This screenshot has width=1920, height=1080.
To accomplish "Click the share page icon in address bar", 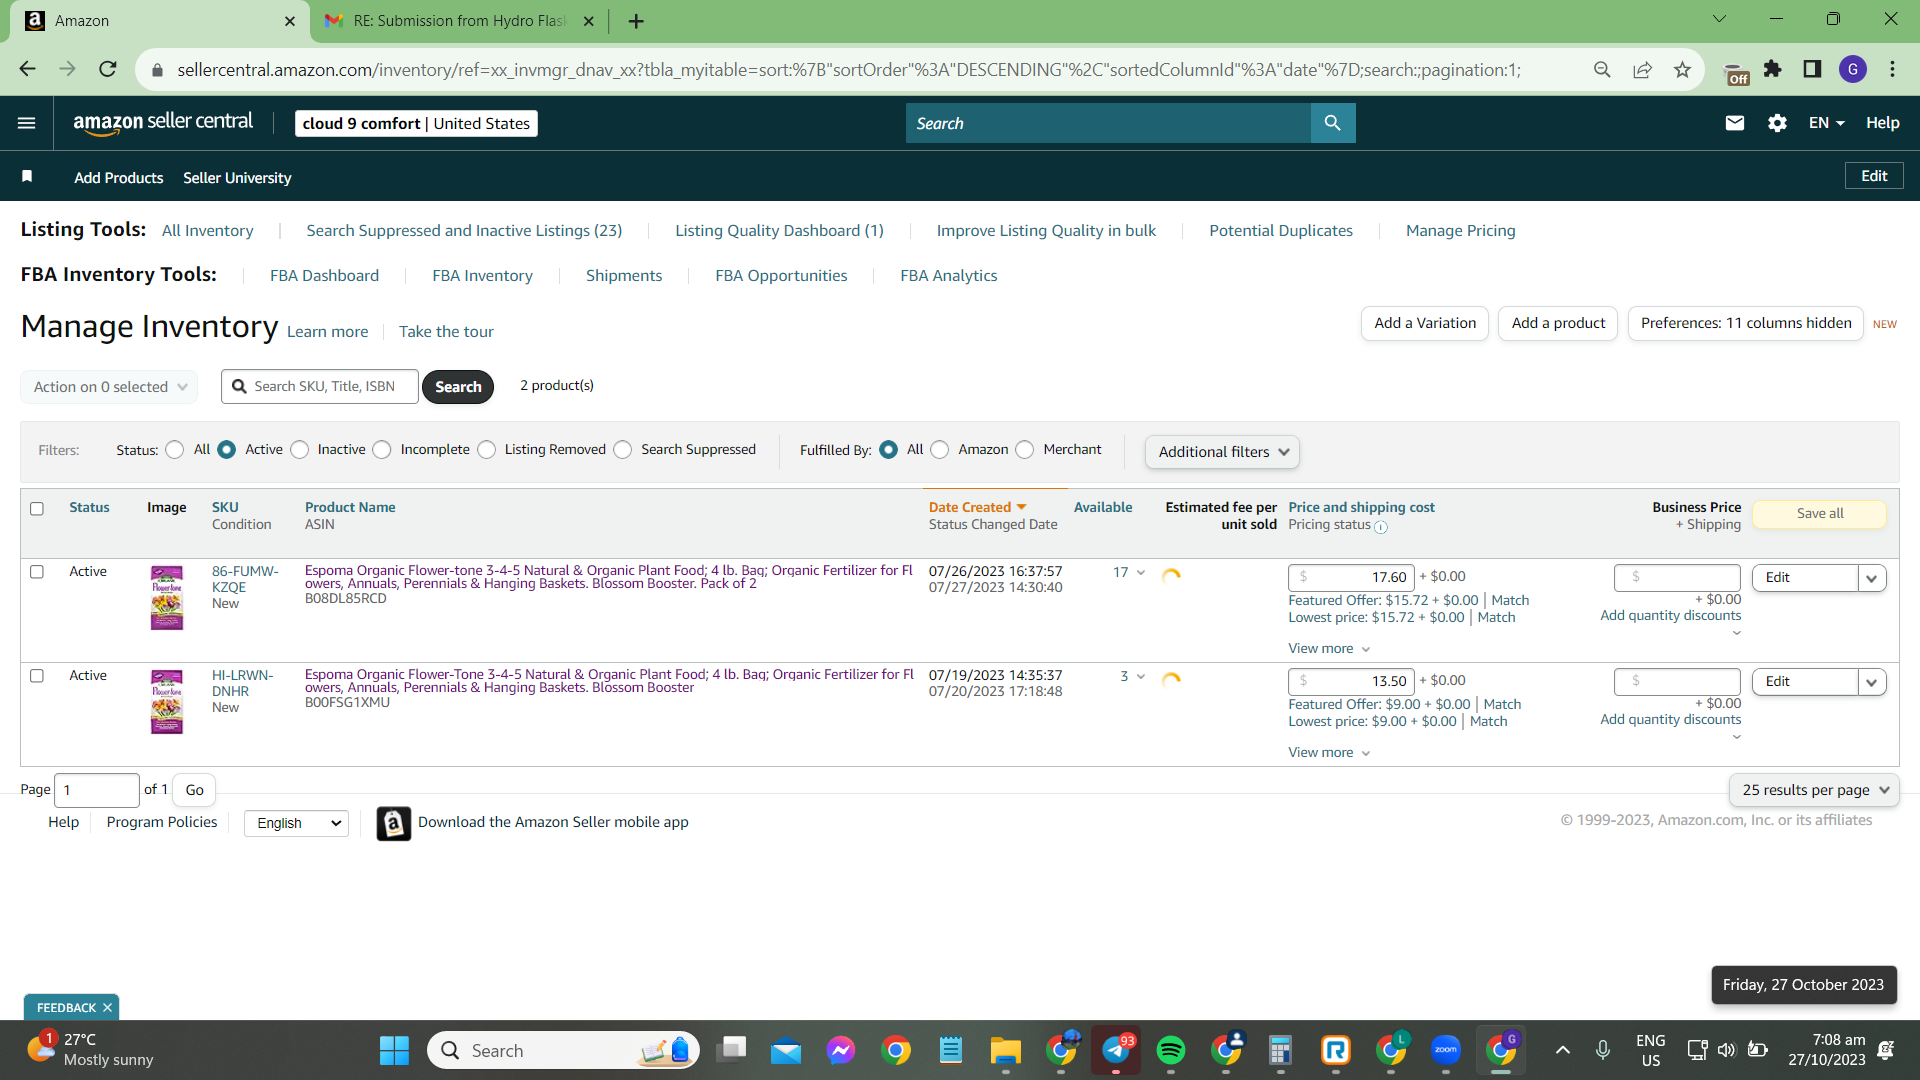I will pos(1642,69).
